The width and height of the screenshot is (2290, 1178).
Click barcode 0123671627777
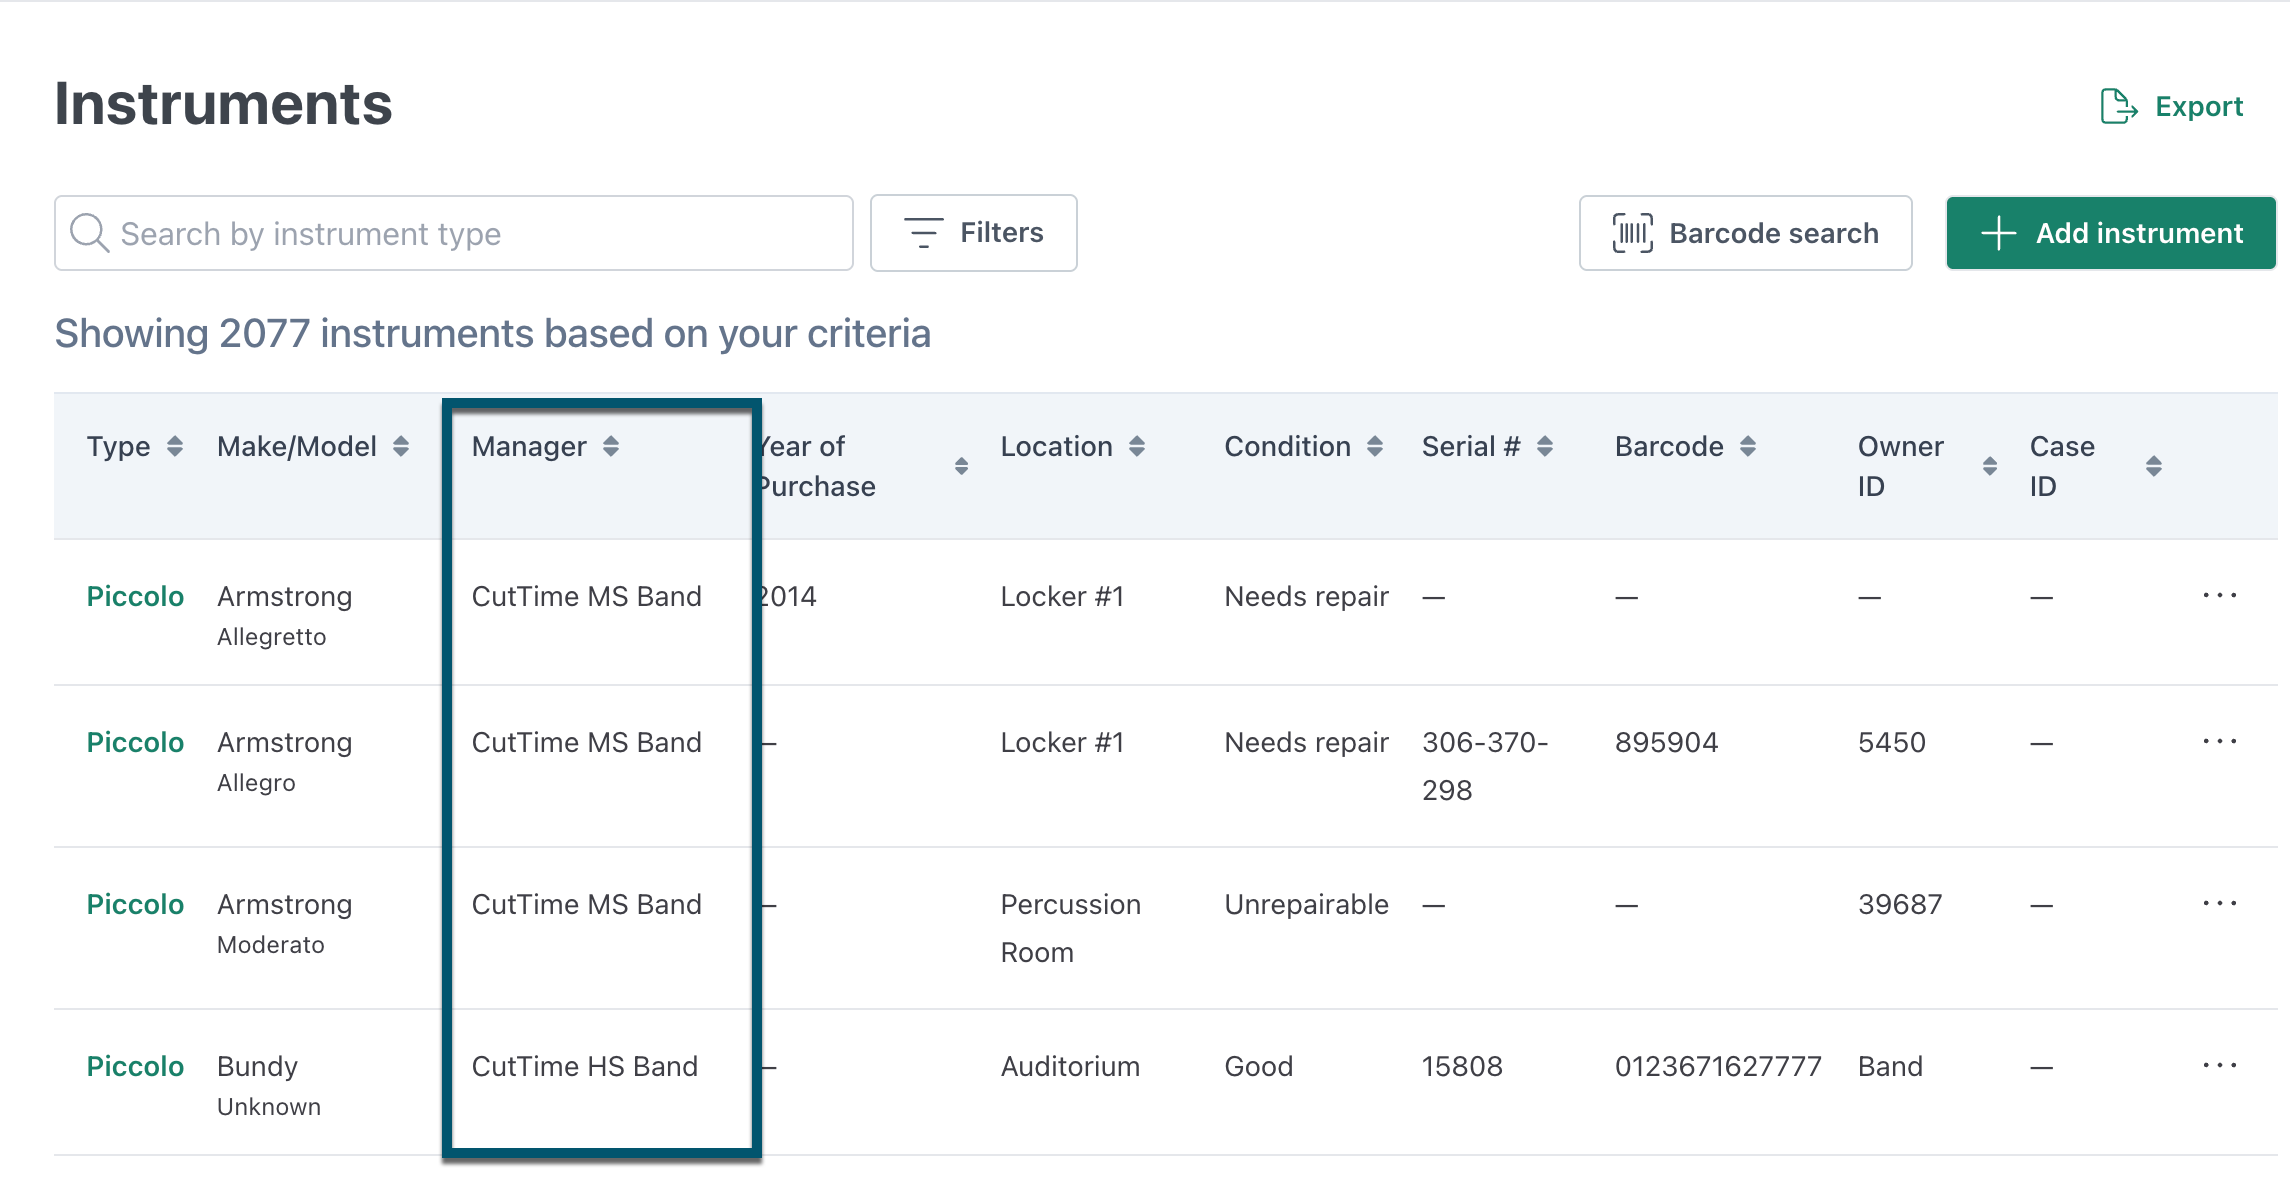(1718, 1066)
